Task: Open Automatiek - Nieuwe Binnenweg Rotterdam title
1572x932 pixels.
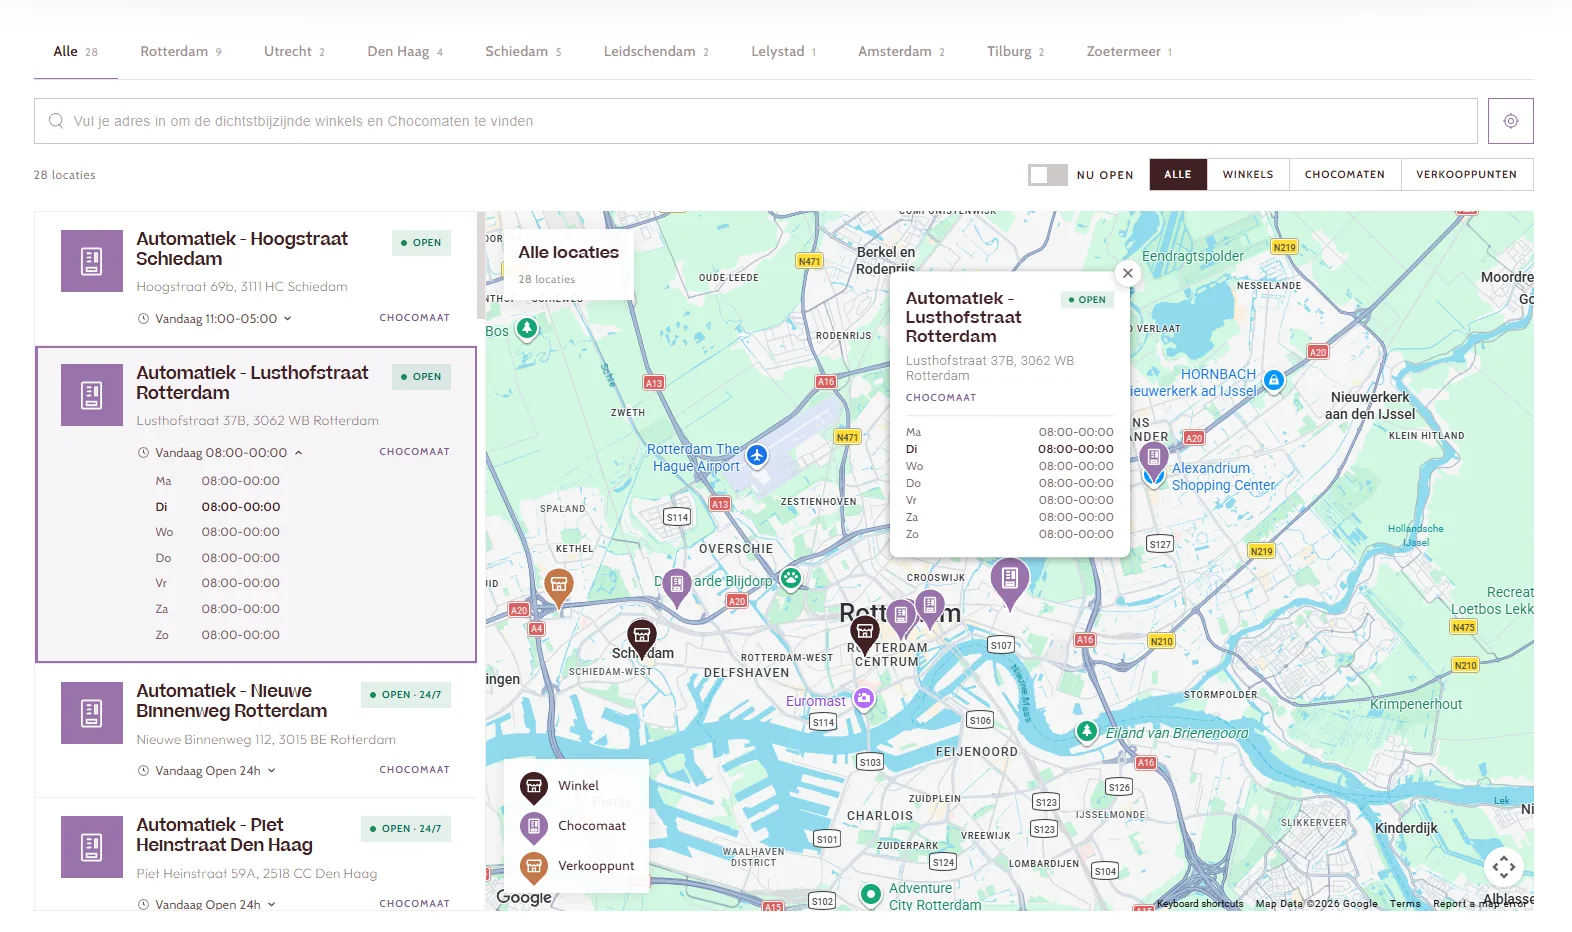Action: [x=232, y=701]
